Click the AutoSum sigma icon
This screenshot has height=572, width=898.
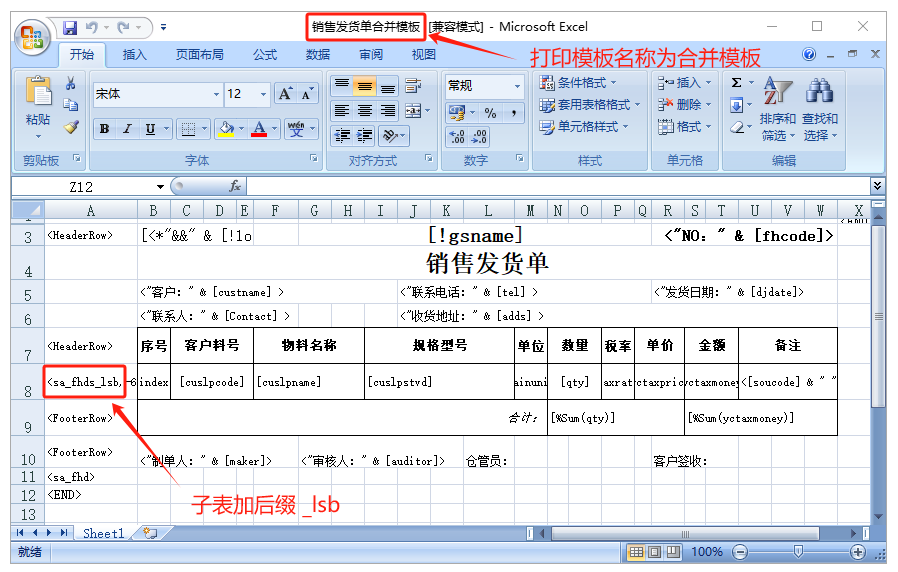tap(737, 83)
